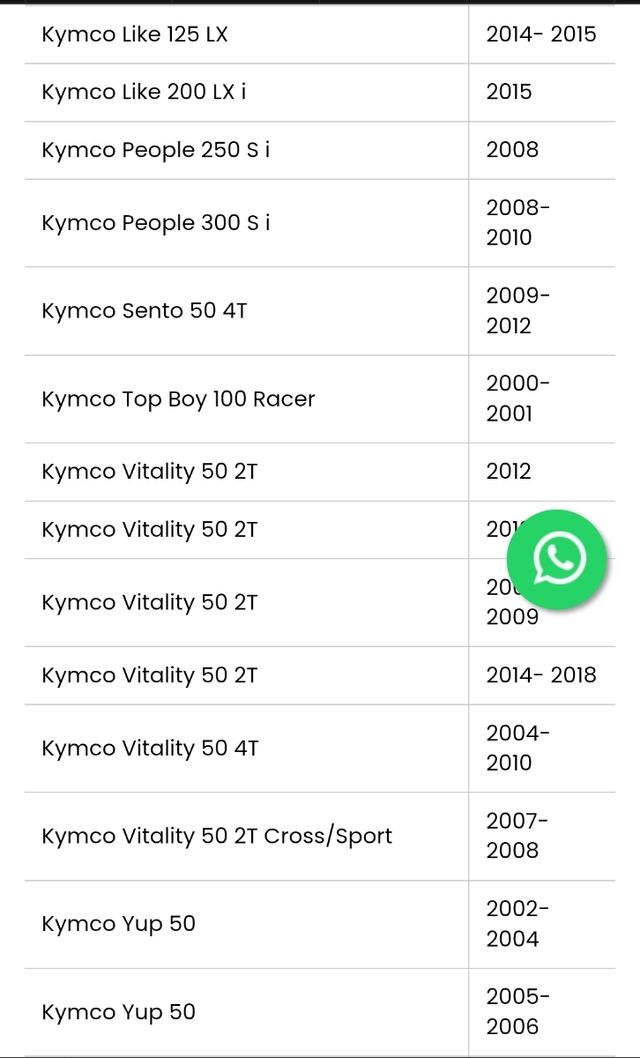This screenshot has height=1058, width=640.
Task: Tap the 2005-2006 year cell for Yup 50
Action: (517, 1012)
